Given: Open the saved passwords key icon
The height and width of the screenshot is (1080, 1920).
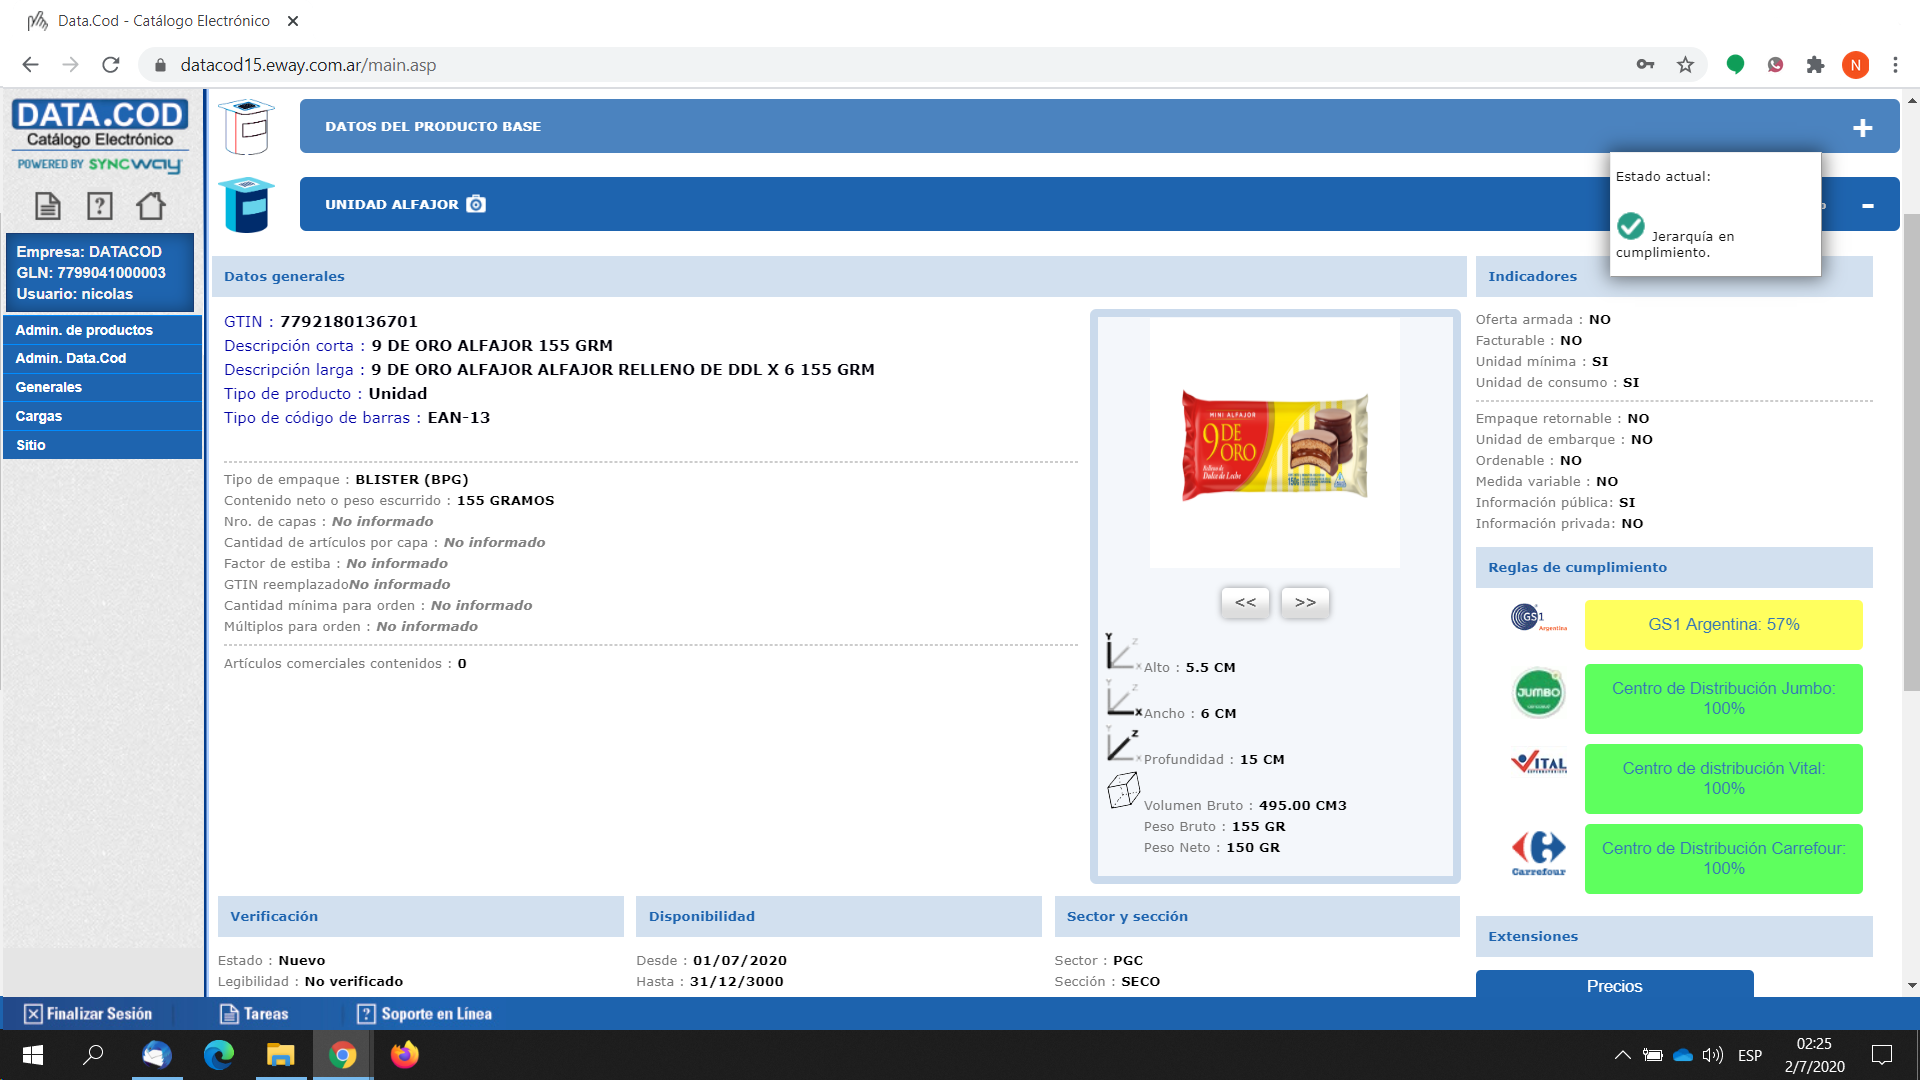Looking at the screenshot, I should [x=1645, y=65].
